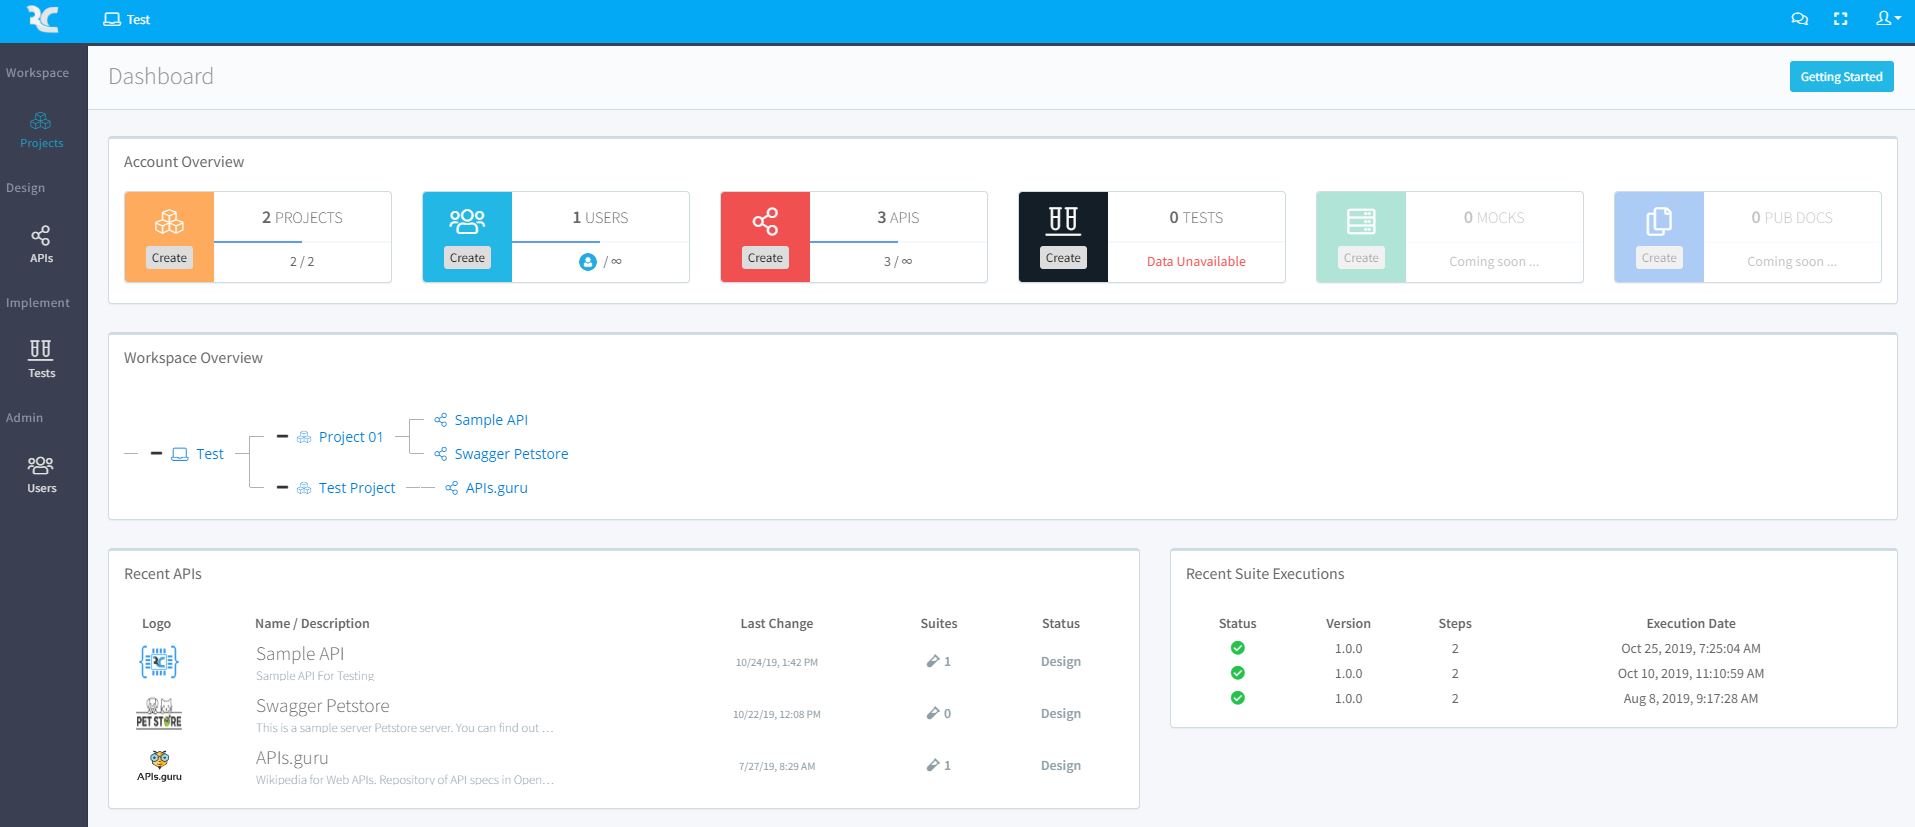Click the user avatar in Users card
The height and width of the screenshot is (827, 1915).
point(588,262)
